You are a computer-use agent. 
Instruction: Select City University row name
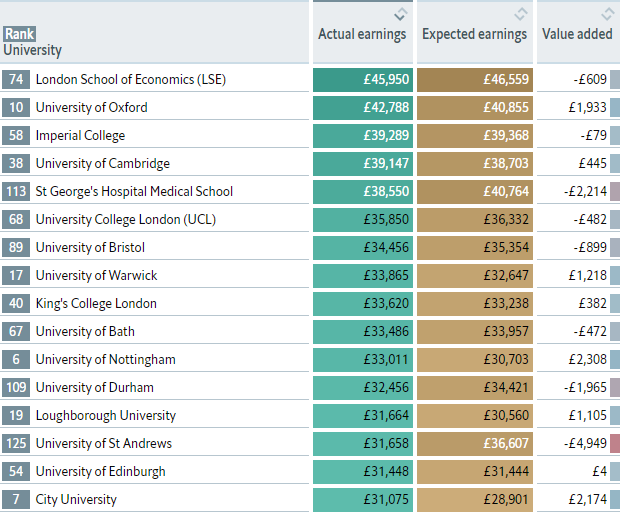pos(76,500)
